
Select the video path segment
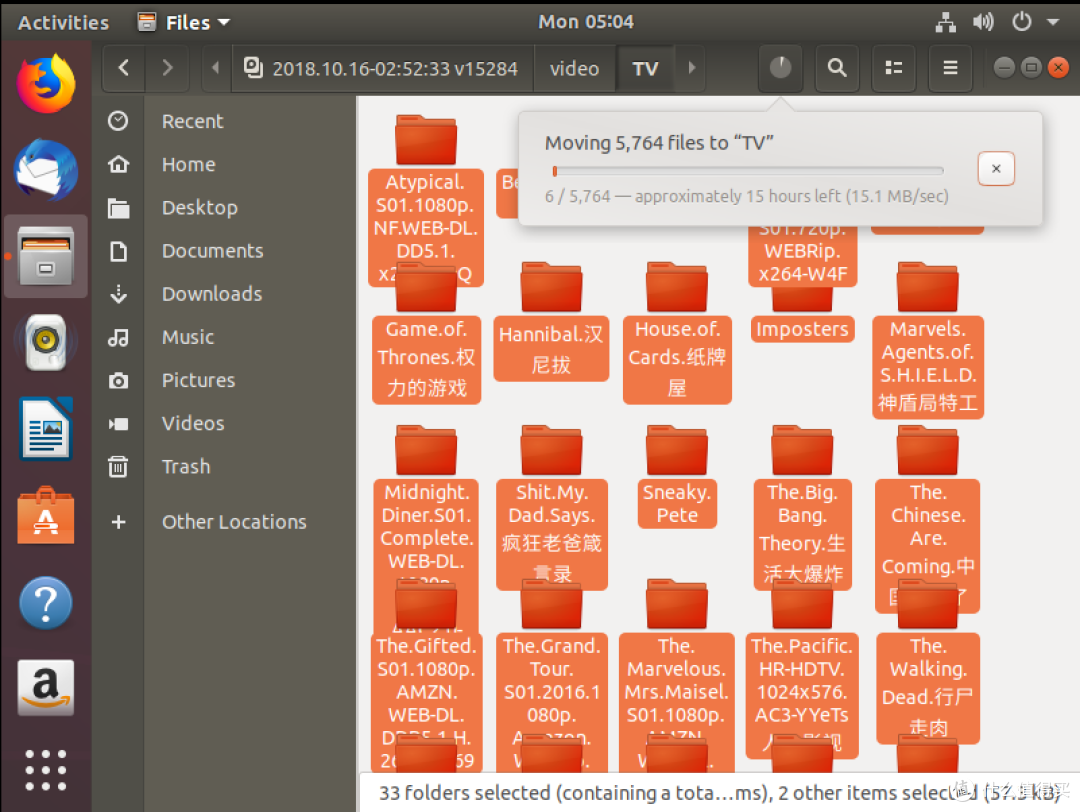574,68
